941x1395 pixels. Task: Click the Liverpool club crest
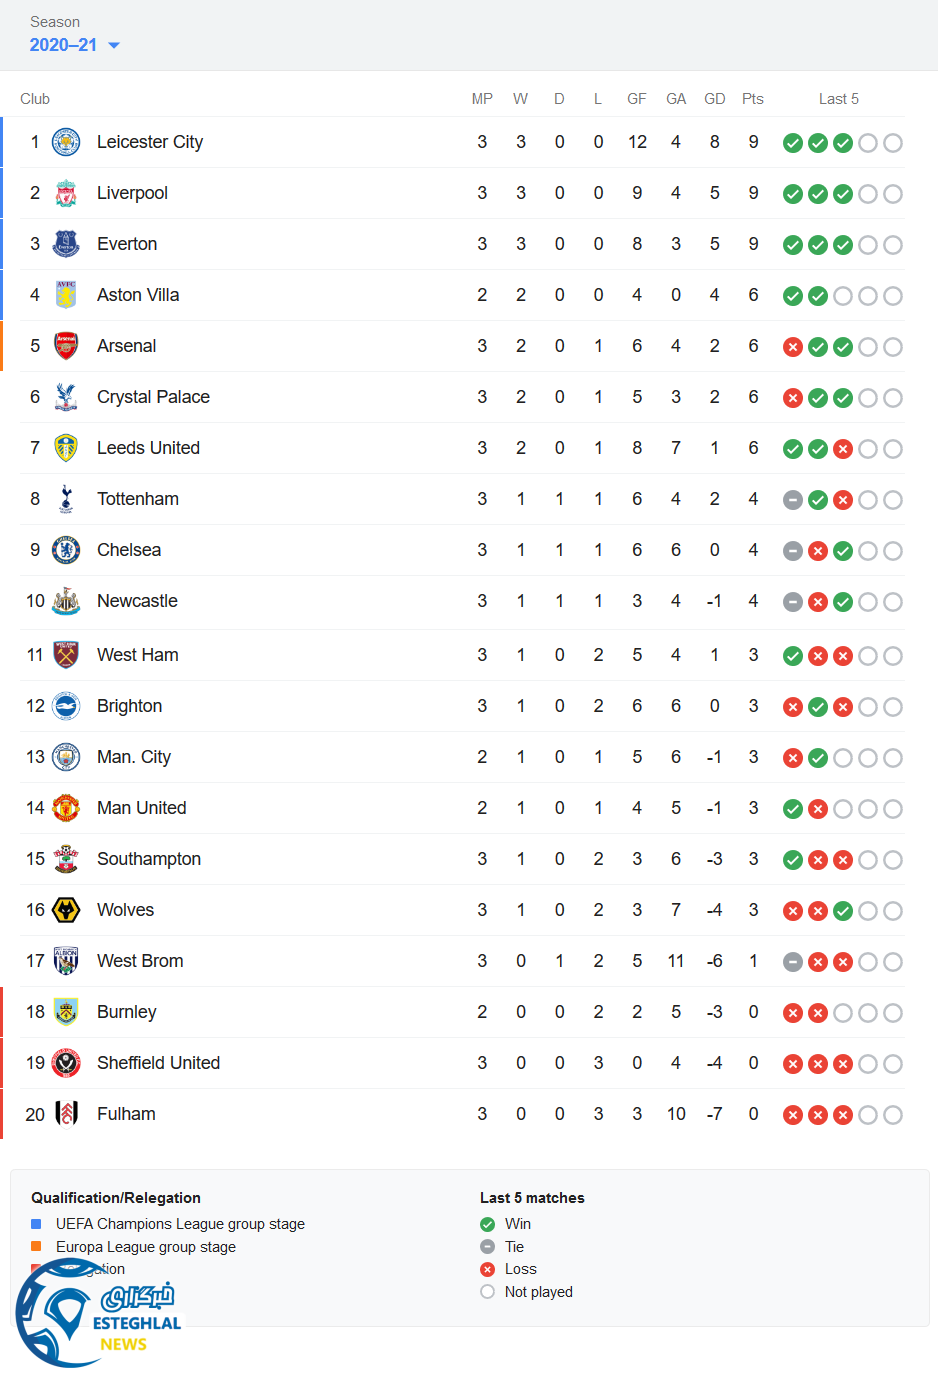click(66, 193)
